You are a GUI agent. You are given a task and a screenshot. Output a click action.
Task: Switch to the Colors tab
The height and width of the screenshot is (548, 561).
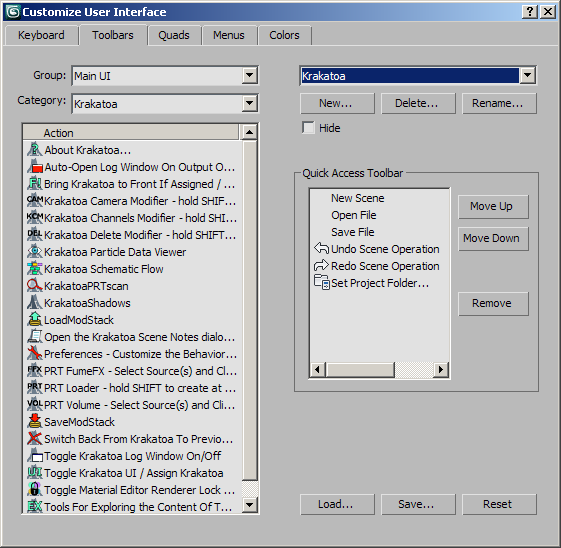pyautogui.click(x=284, y=35)
